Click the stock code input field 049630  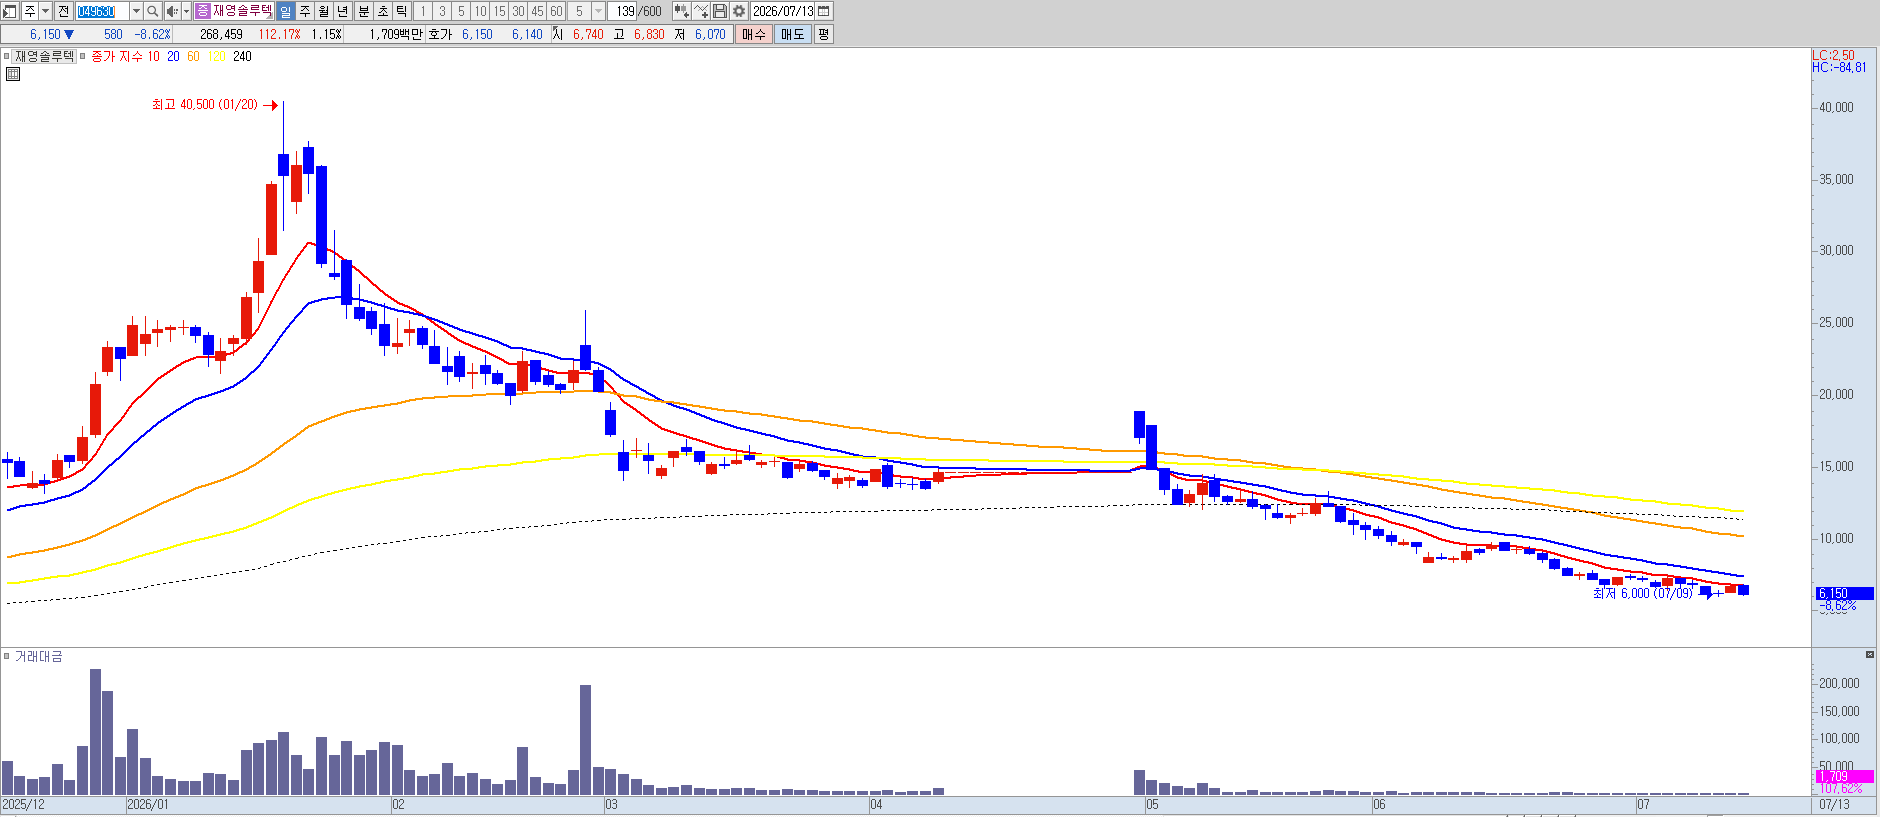point(102,11)
